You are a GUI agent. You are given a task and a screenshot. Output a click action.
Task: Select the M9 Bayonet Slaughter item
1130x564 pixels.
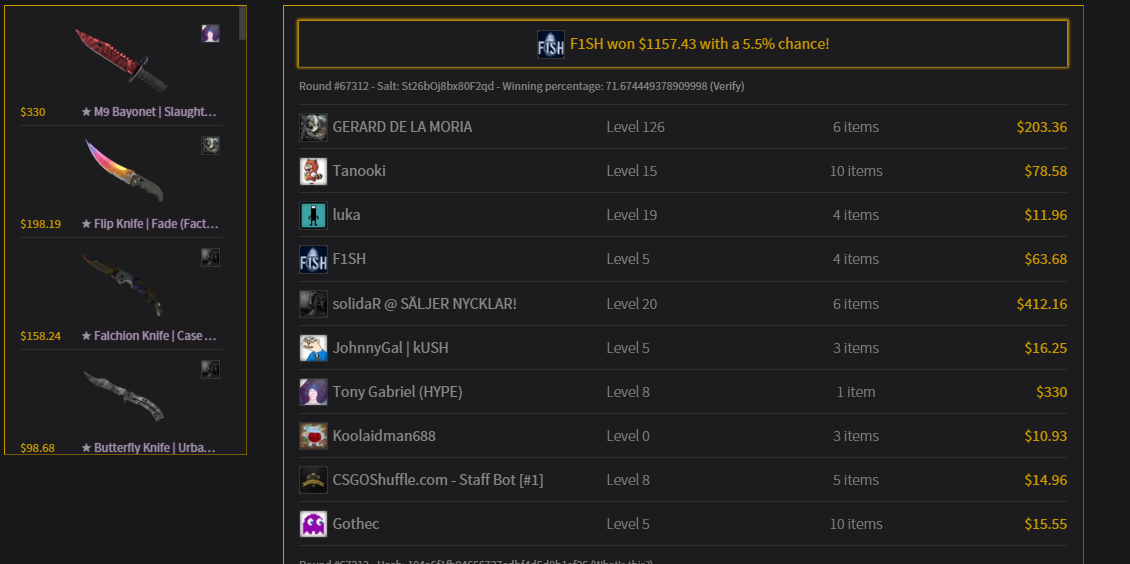click(x=120, y=69)
